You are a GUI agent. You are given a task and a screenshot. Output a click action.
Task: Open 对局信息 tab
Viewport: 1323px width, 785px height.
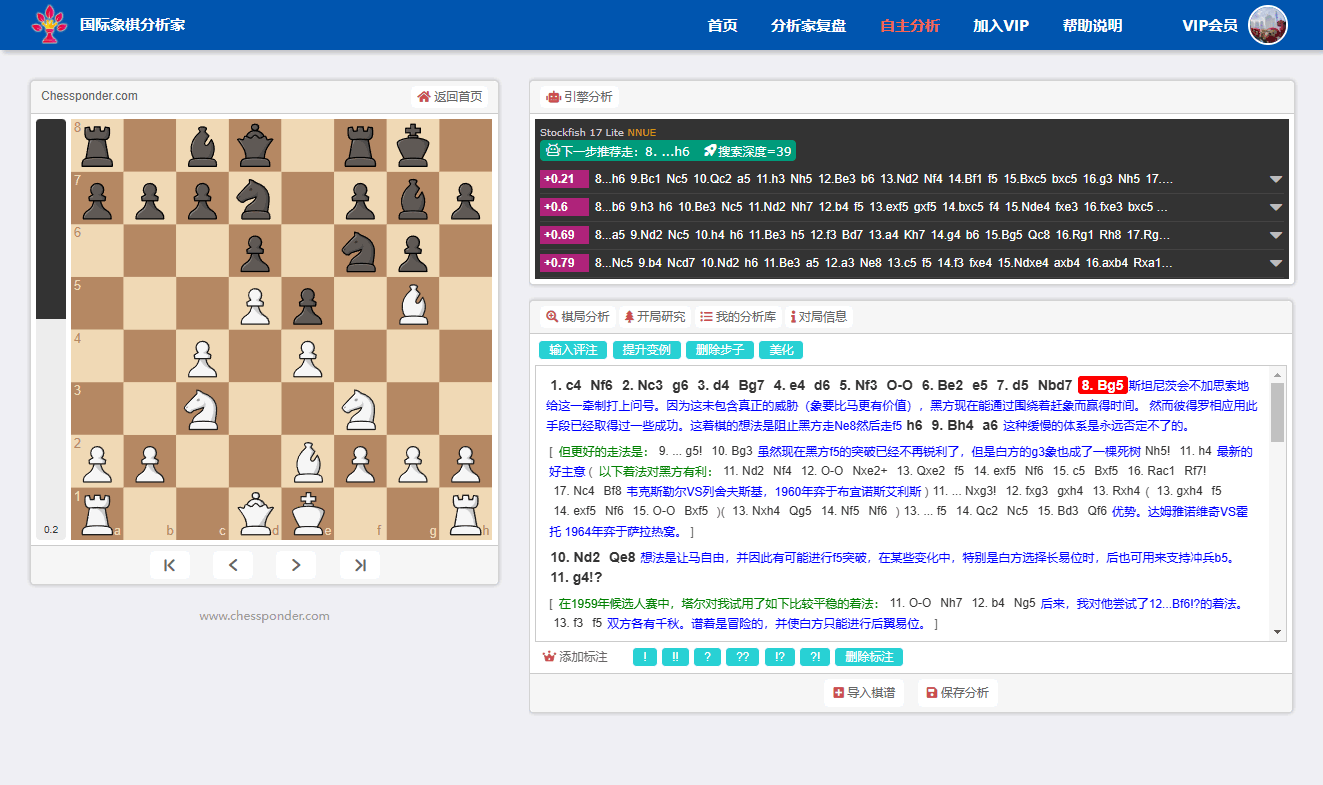point(819,317)
